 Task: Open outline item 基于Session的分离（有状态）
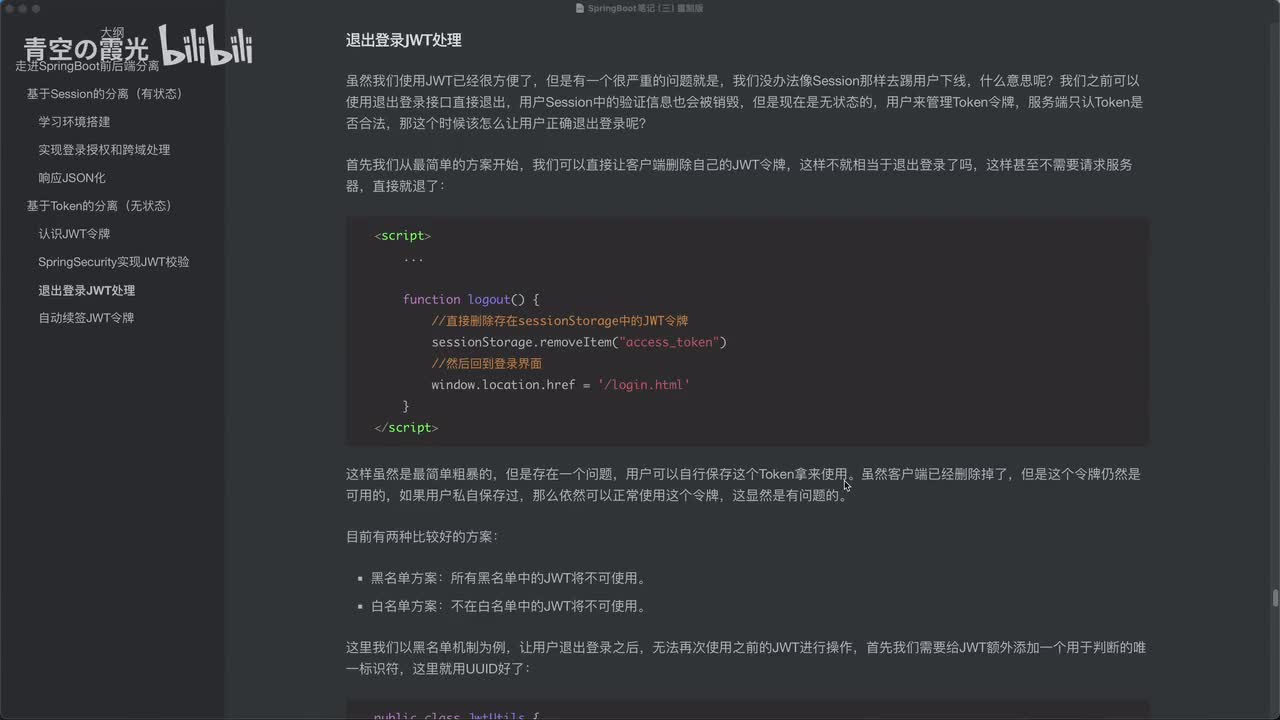coord(104,94)
